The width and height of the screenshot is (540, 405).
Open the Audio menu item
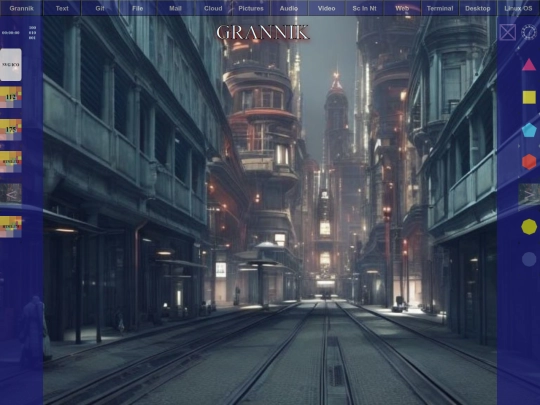(x=289, y=8)
